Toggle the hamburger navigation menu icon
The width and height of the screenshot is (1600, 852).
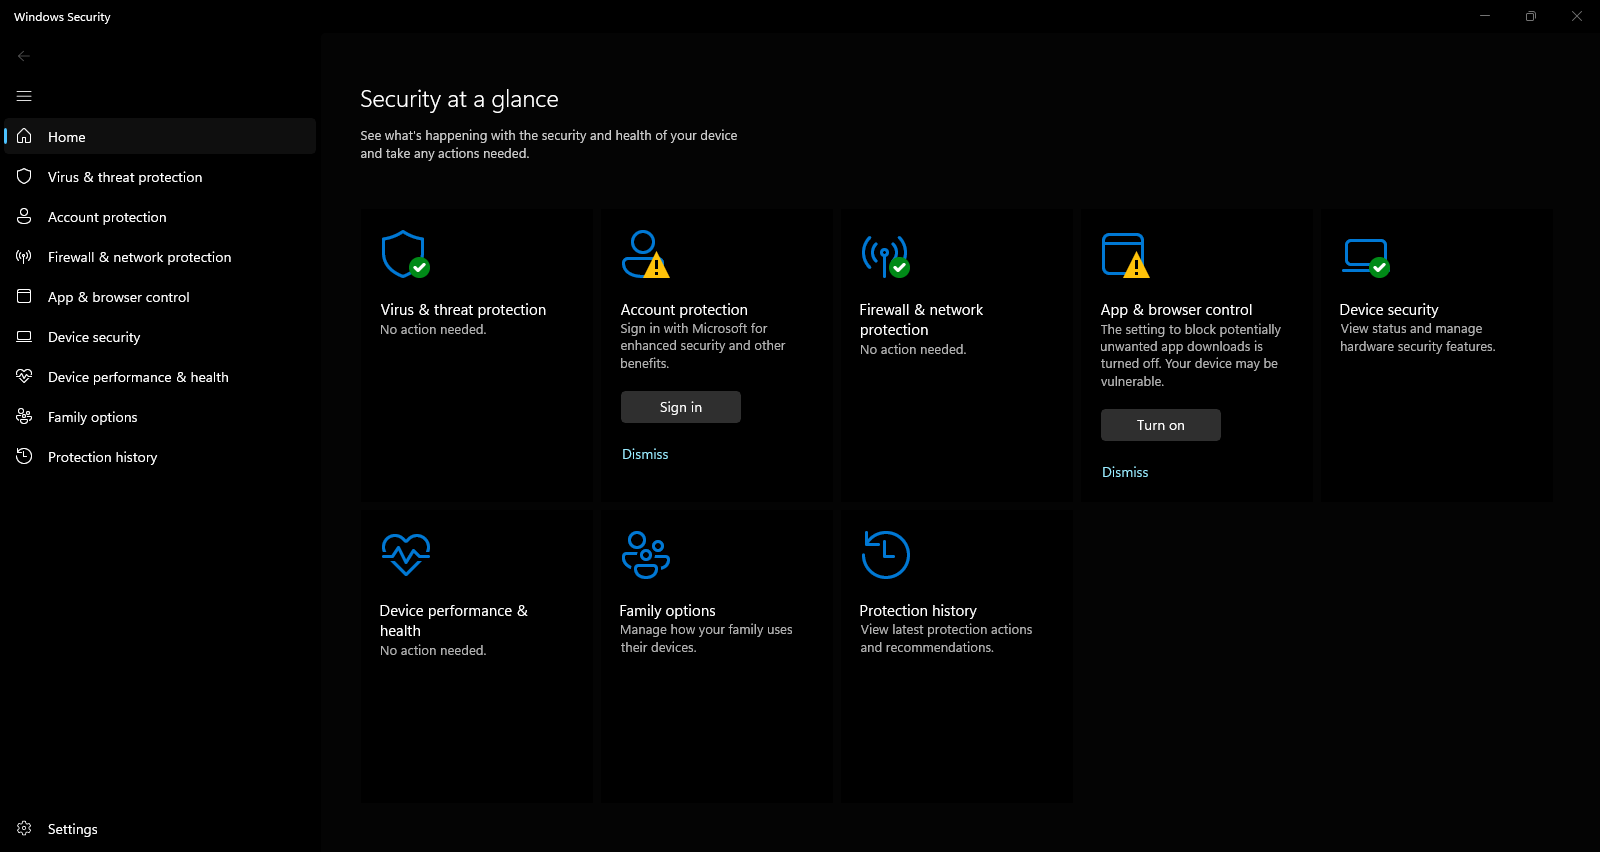[x=24, y=96]
